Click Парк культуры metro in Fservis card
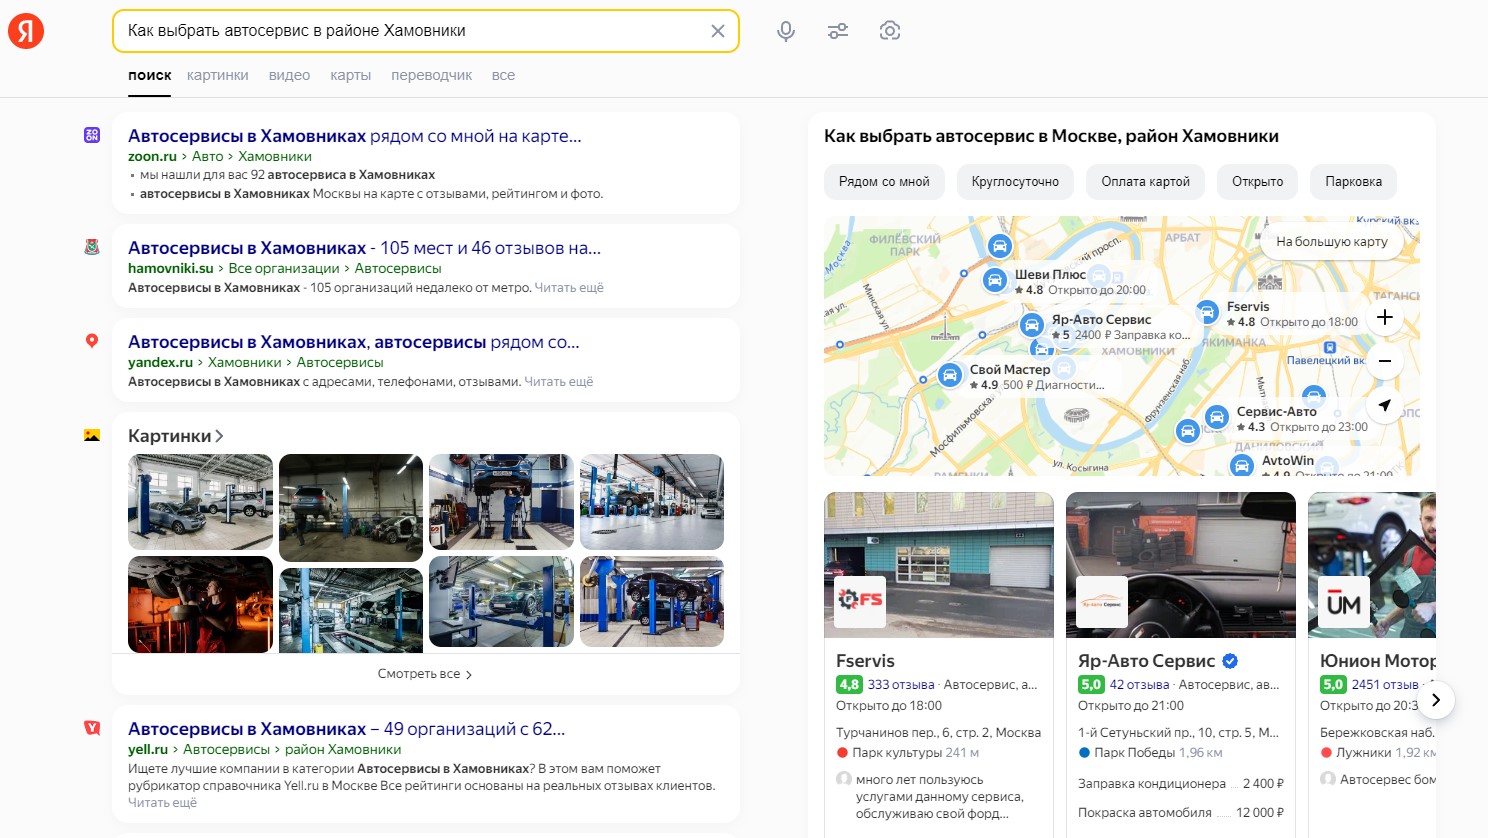 [897, 753]
